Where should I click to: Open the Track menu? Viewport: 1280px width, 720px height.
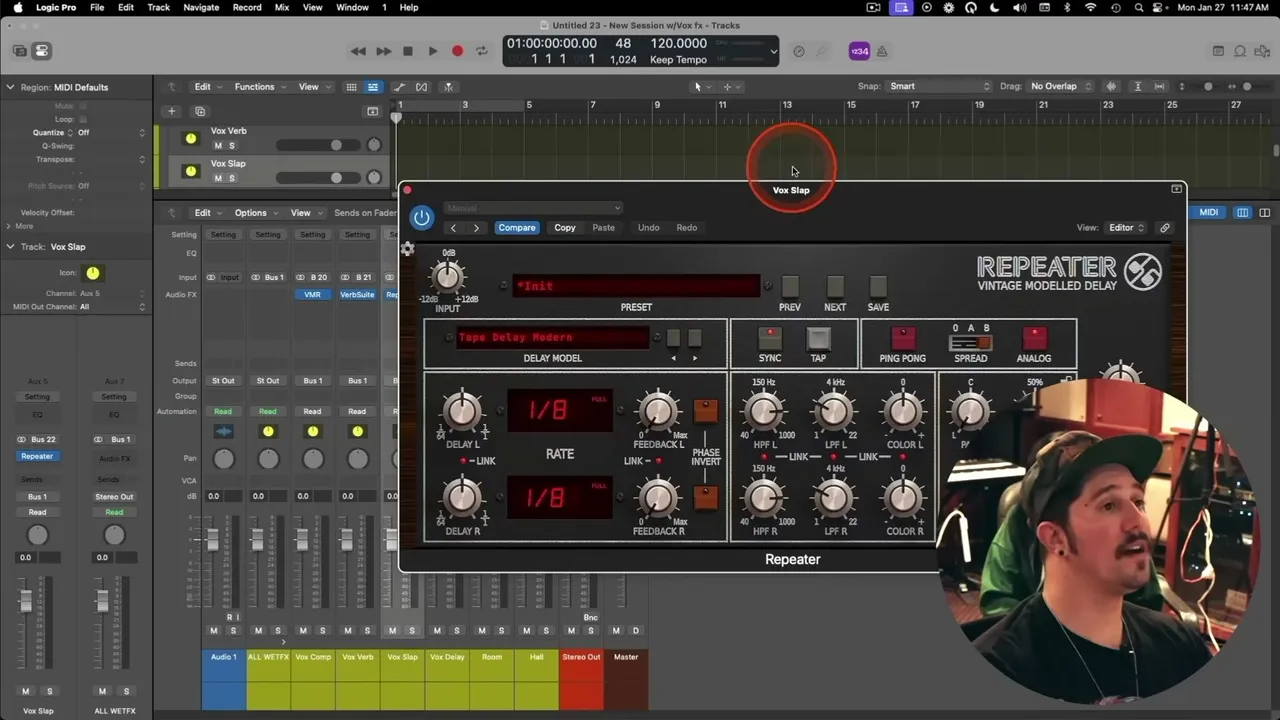coord(158,7)
